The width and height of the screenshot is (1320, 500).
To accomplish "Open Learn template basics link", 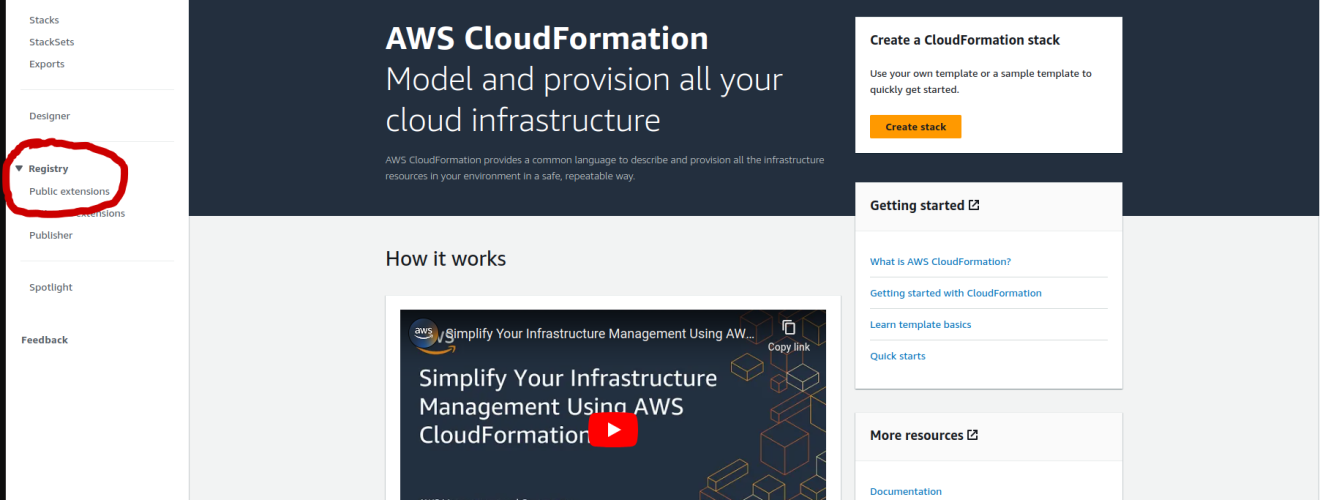I will pyautogui.click(x=920, y=325).
